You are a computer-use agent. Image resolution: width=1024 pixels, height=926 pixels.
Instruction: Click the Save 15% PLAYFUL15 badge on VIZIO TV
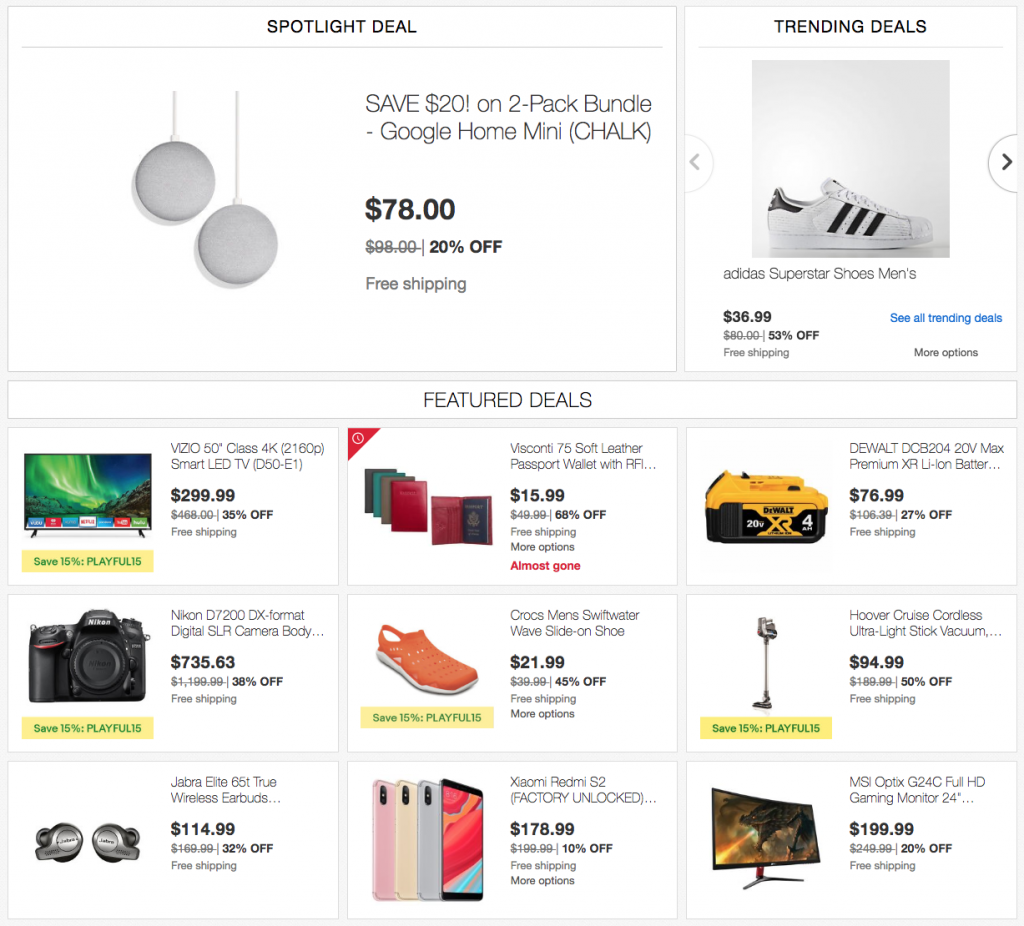[87, 562]
